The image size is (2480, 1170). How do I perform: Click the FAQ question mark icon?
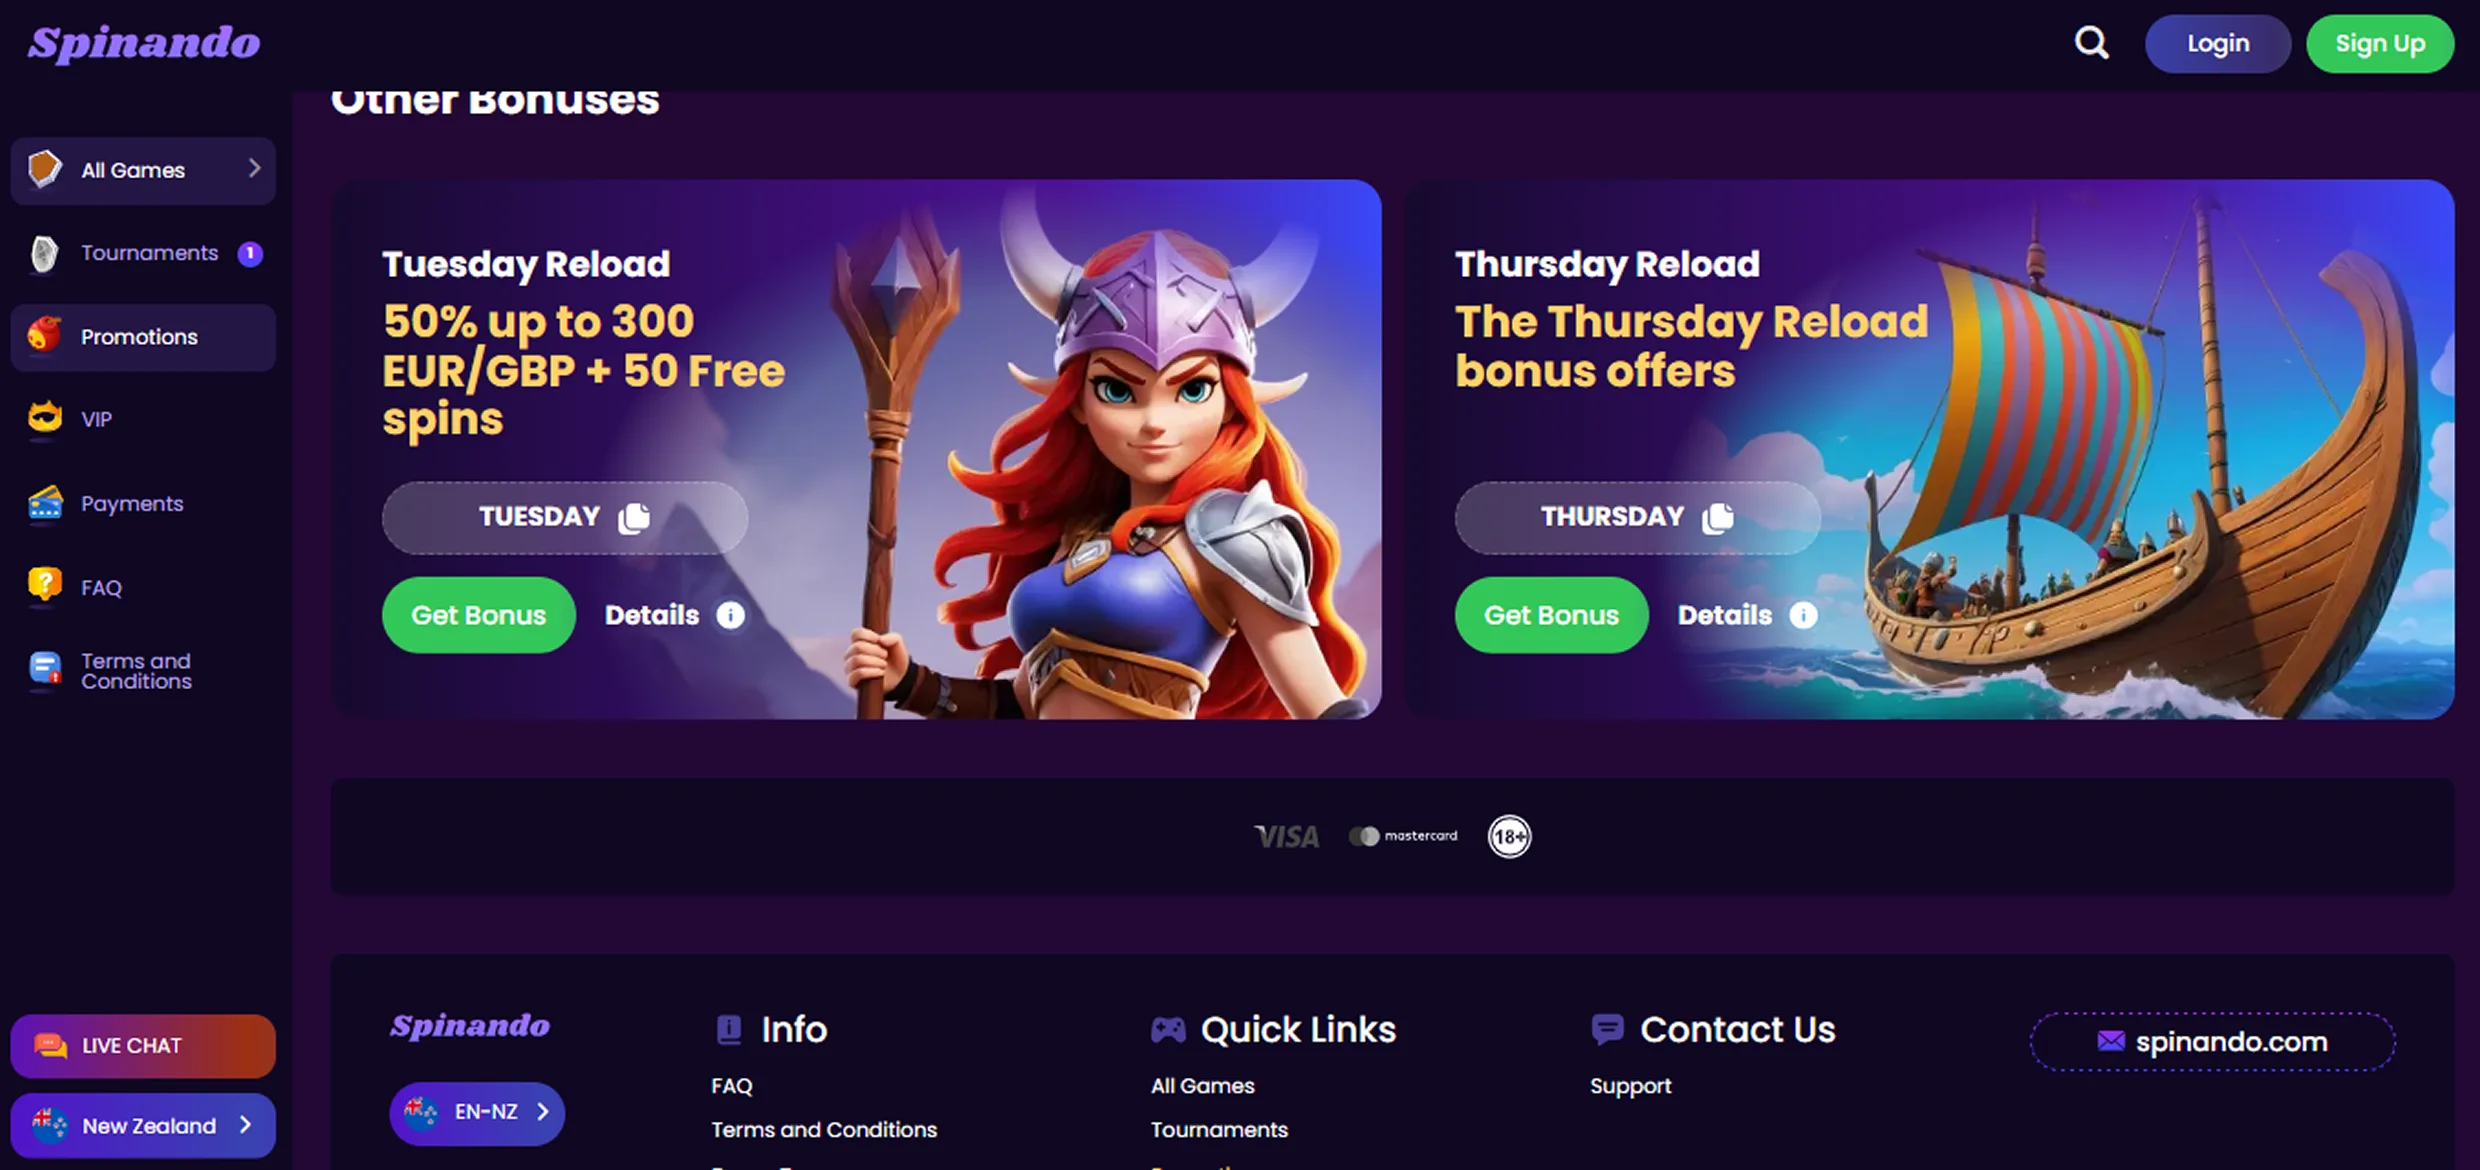pyautogui.click(x=45, y=586)
